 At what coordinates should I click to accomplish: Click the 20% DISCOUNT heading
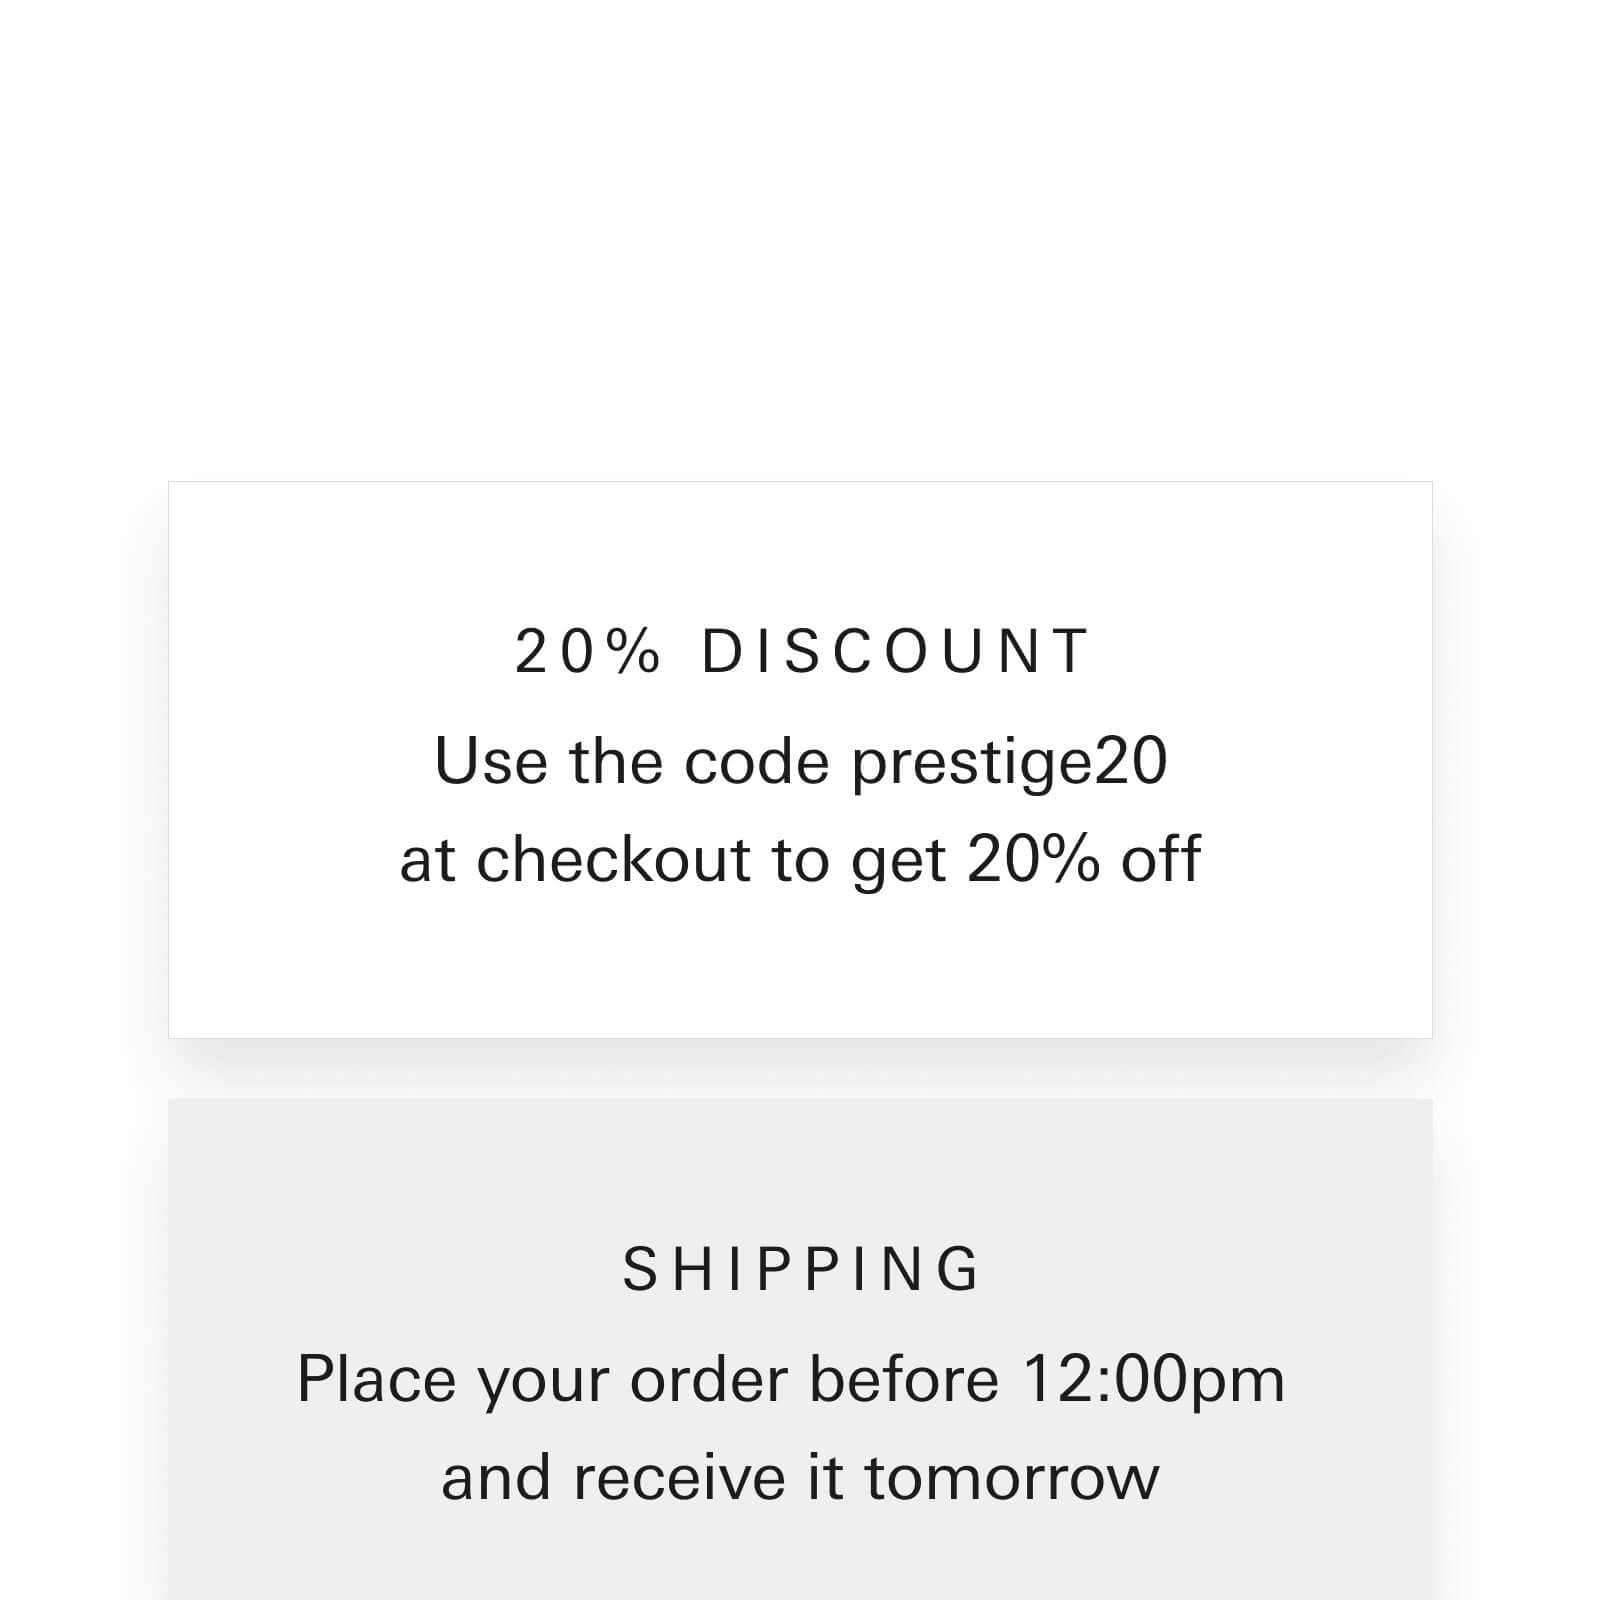(800, 652)
